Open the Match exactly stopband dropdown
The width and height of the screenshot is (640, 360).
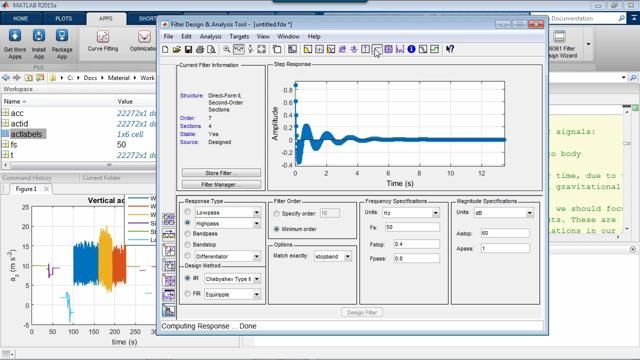click(347, 256)
